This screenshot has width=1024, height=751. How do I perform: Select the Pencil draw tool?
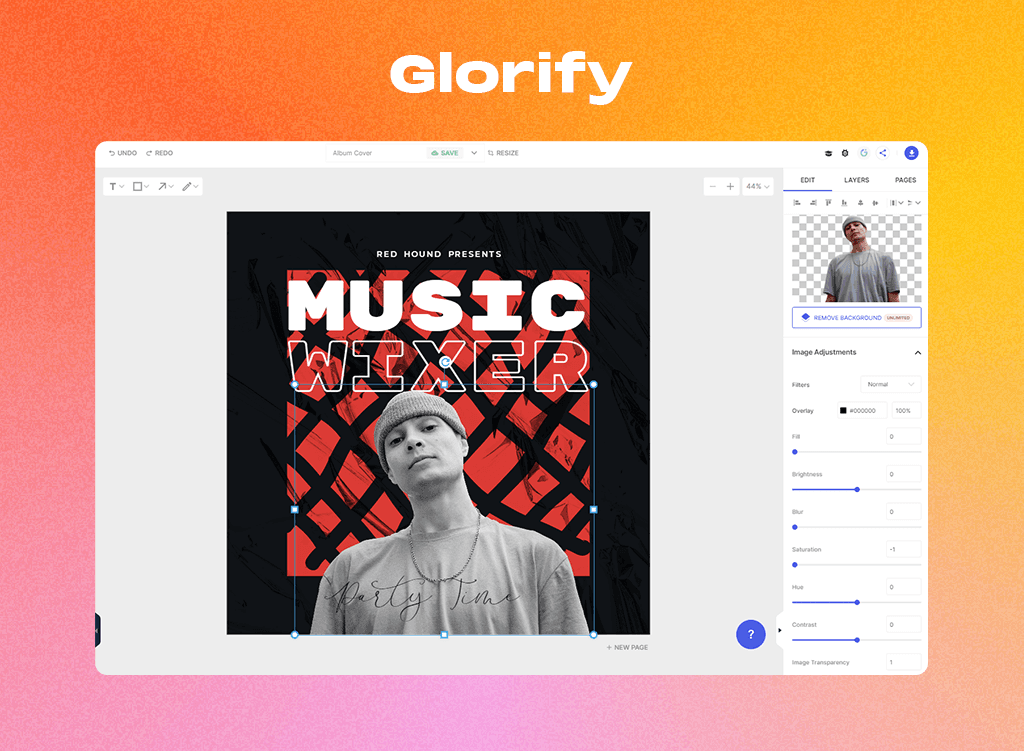187,187
